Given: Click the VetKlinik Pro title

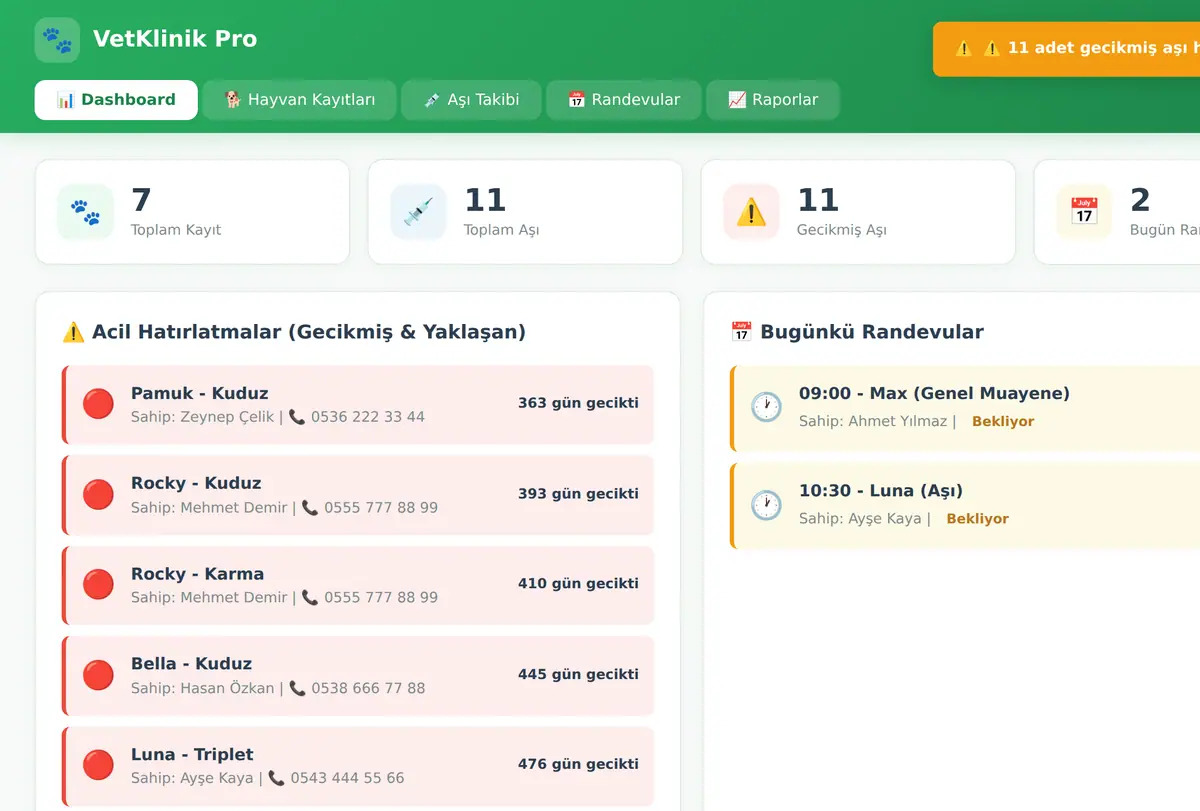Looking at the screenshot, I should point(175,39).
